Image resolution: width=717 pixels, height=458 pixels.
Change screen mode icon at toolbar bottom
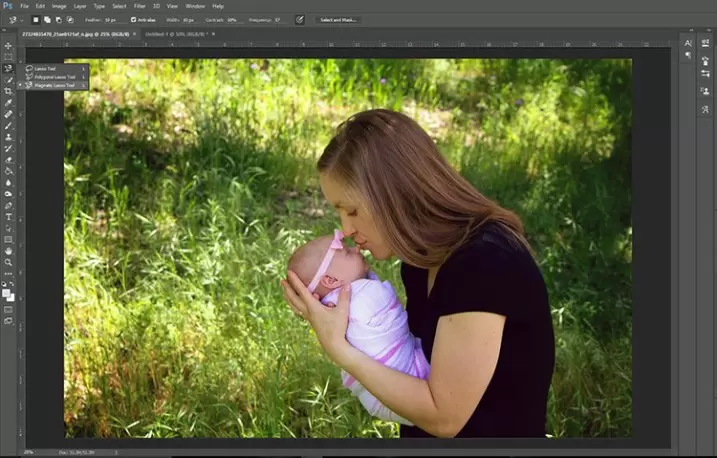point(8,321)
